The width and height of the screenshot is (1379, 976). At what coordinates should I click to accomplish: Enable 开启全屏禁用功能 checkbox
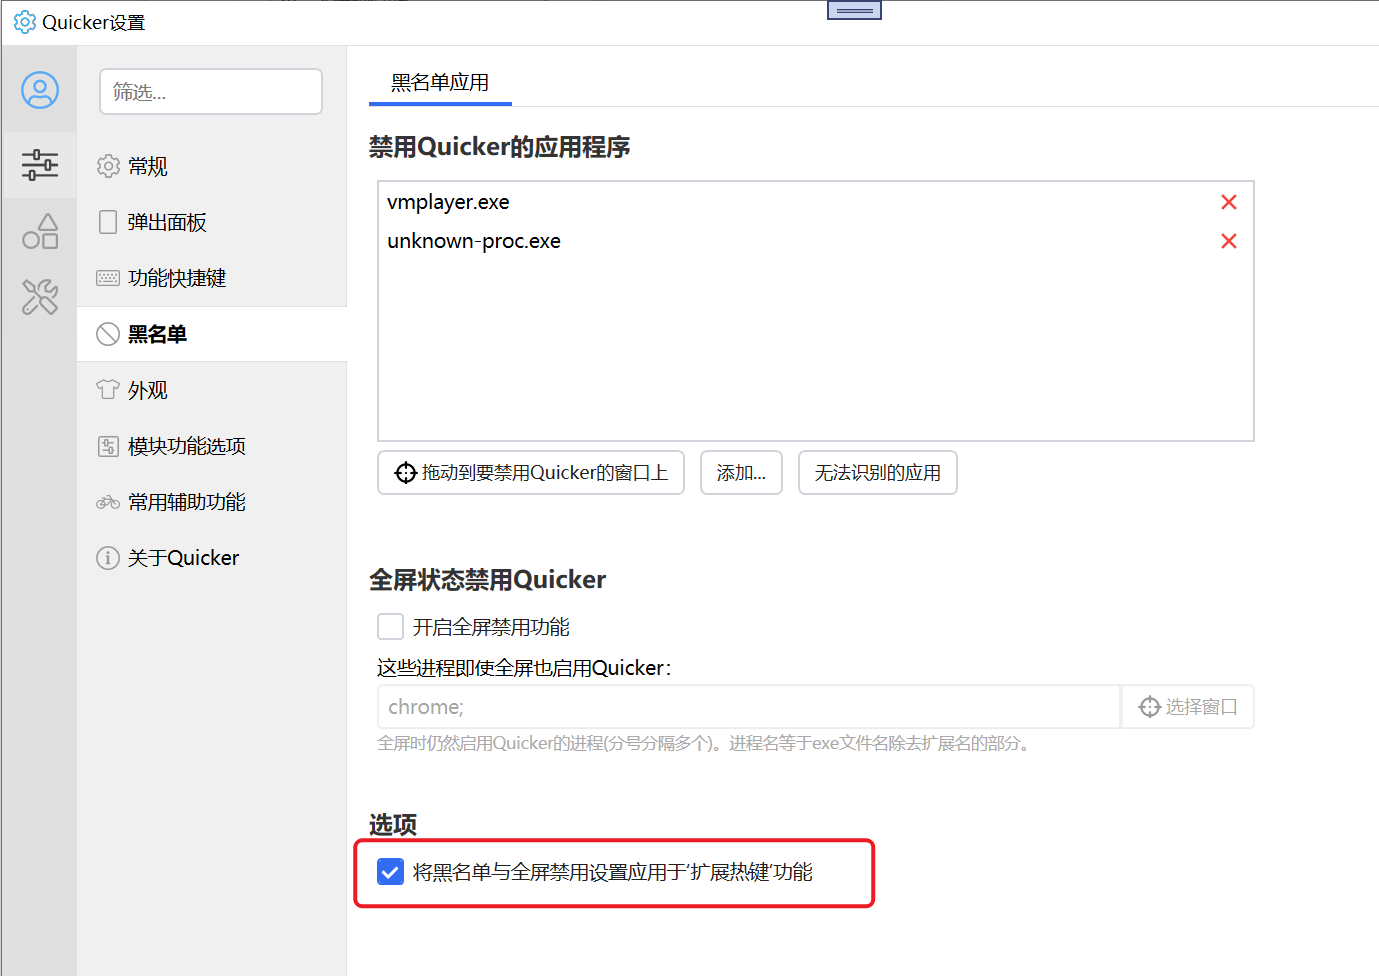390,627
